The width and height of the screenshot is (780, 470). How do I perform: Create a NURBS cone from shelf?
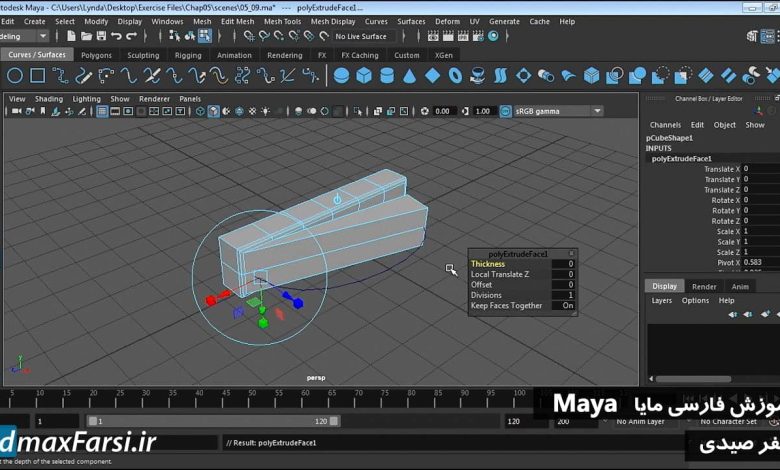tap(410, 75)
